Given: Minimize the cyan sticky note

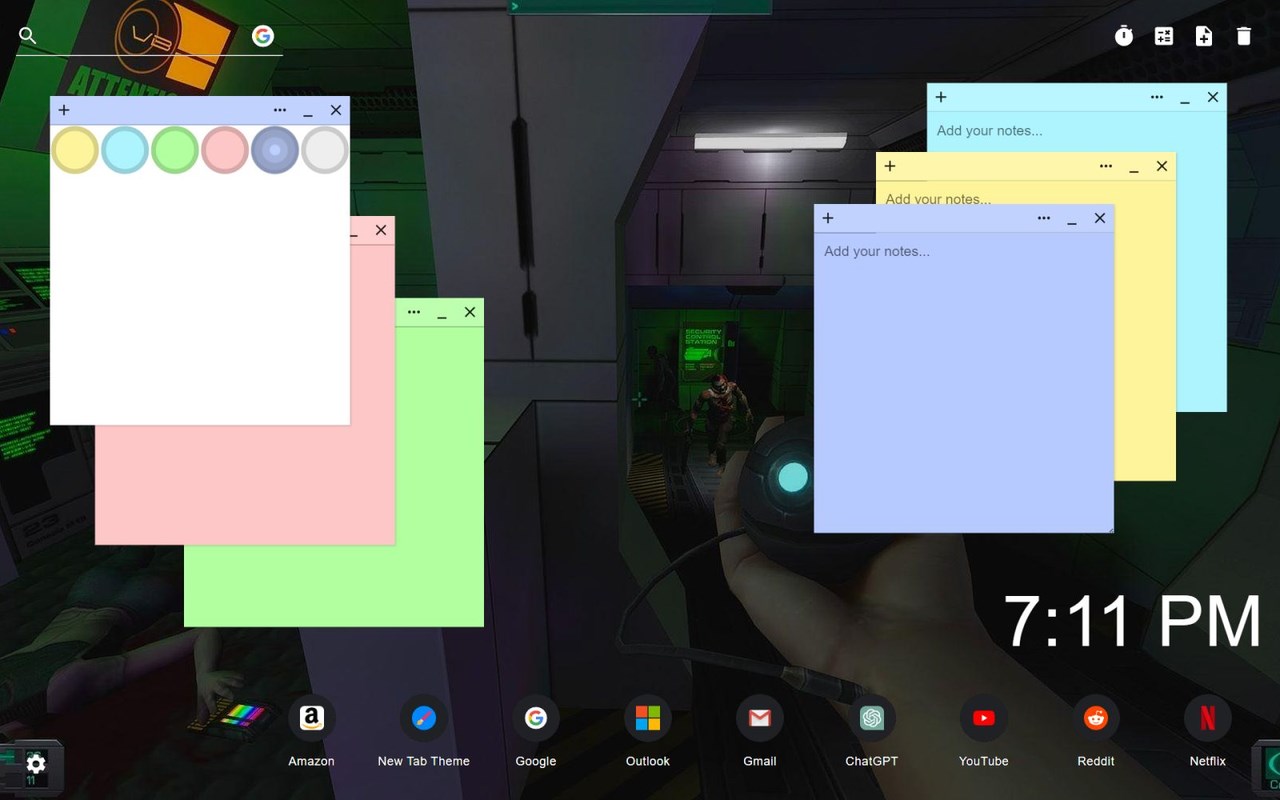Looking at the screenshot, I should tap(1185, 99).
